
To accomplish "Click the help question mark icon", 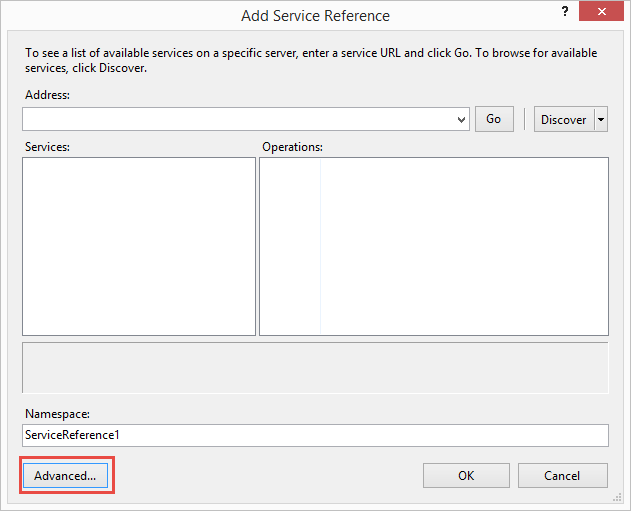I will click(565, 11).
